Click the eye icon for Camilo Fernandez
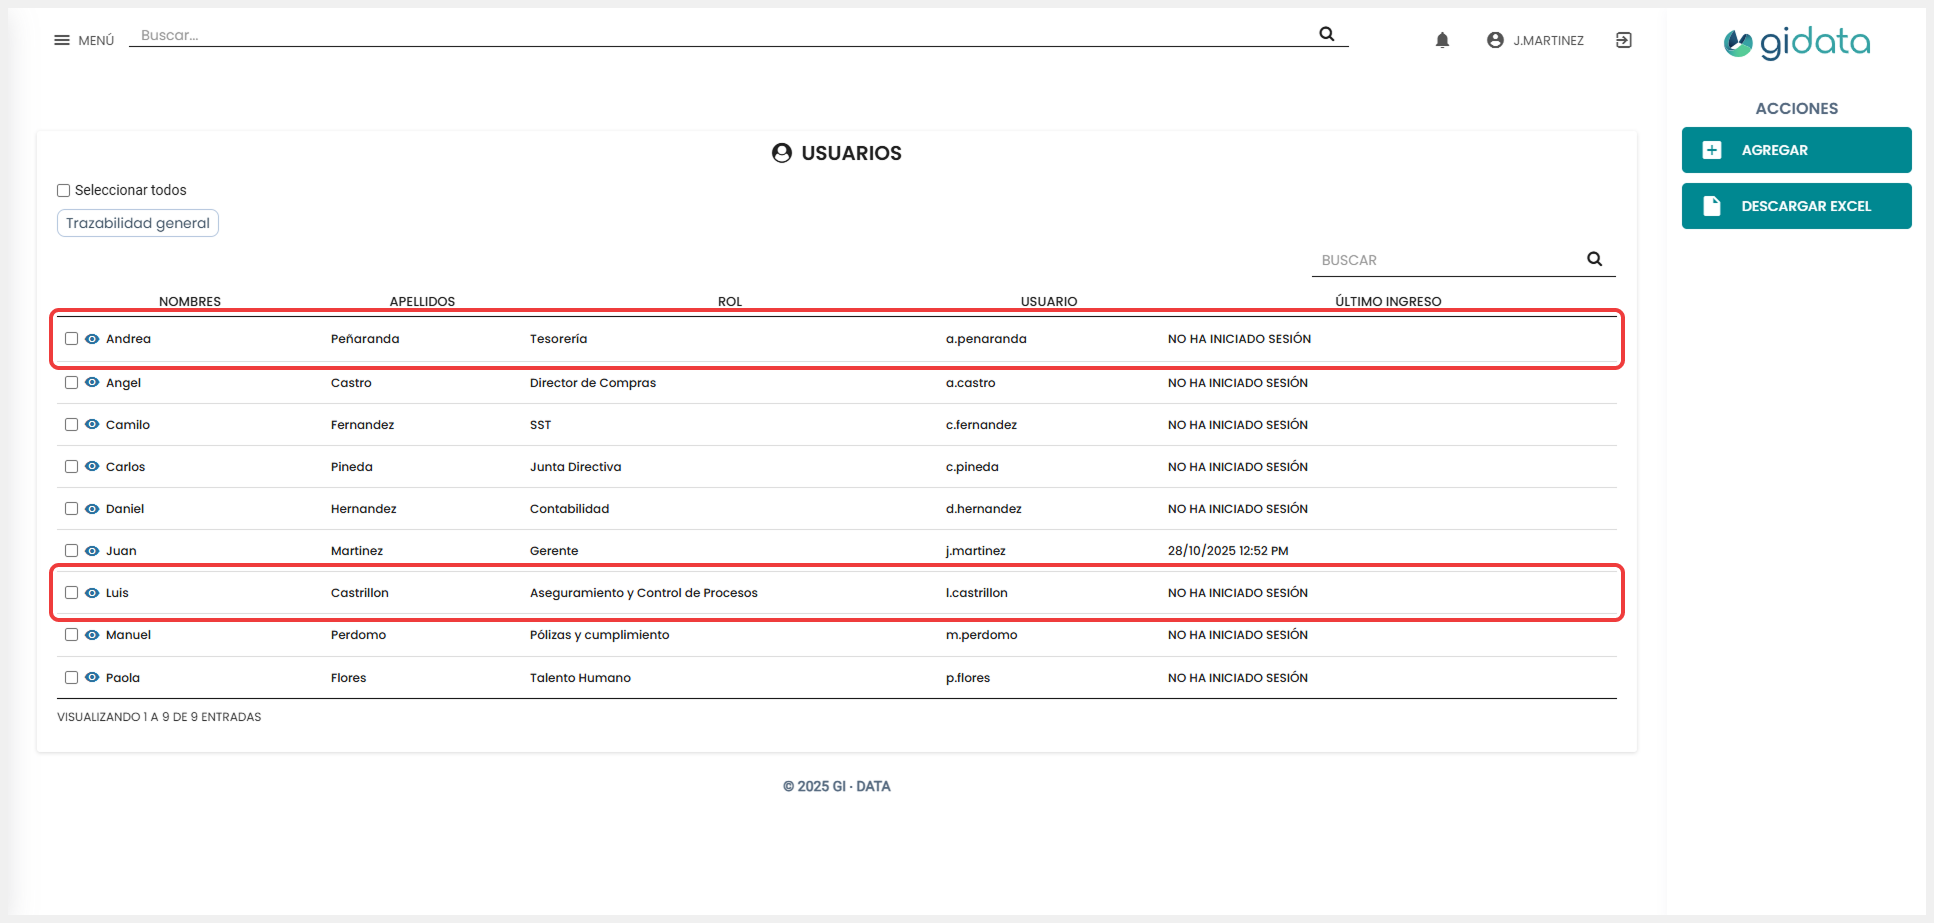Screen dimensions: 1934x923 click(x=92, y=424)
